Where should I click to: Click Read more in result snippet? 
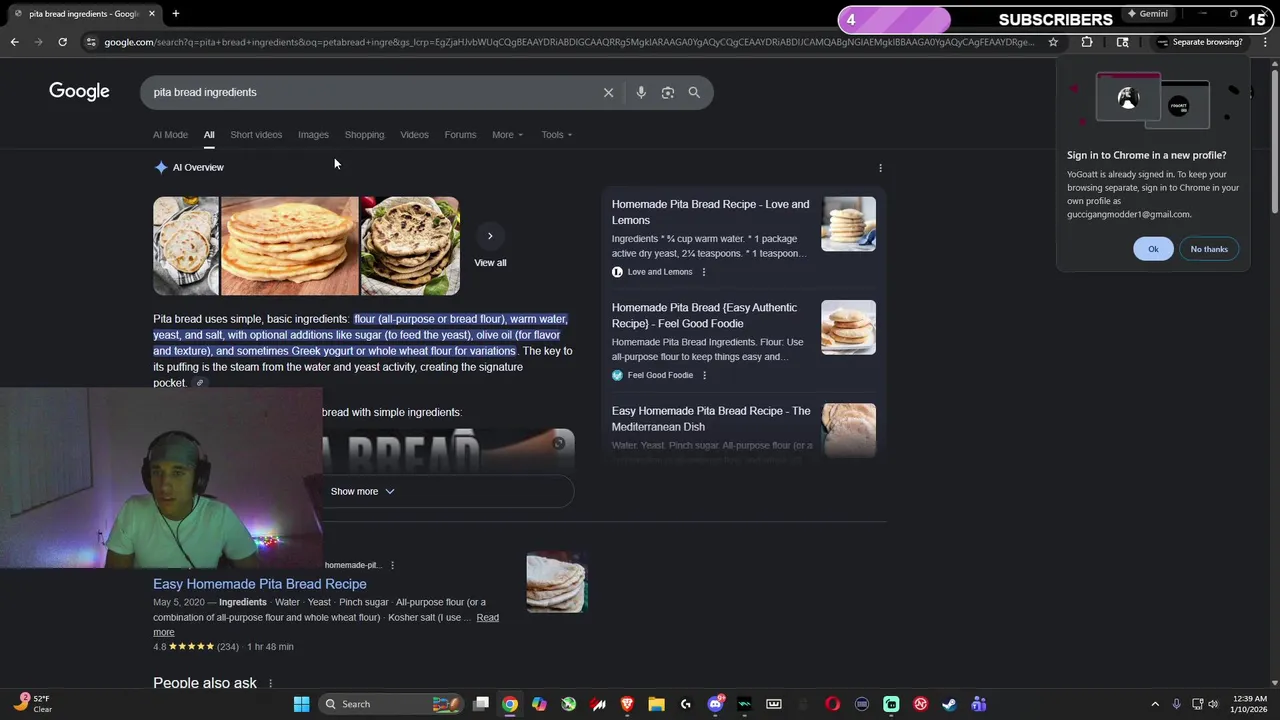click(x=487, y=618)
